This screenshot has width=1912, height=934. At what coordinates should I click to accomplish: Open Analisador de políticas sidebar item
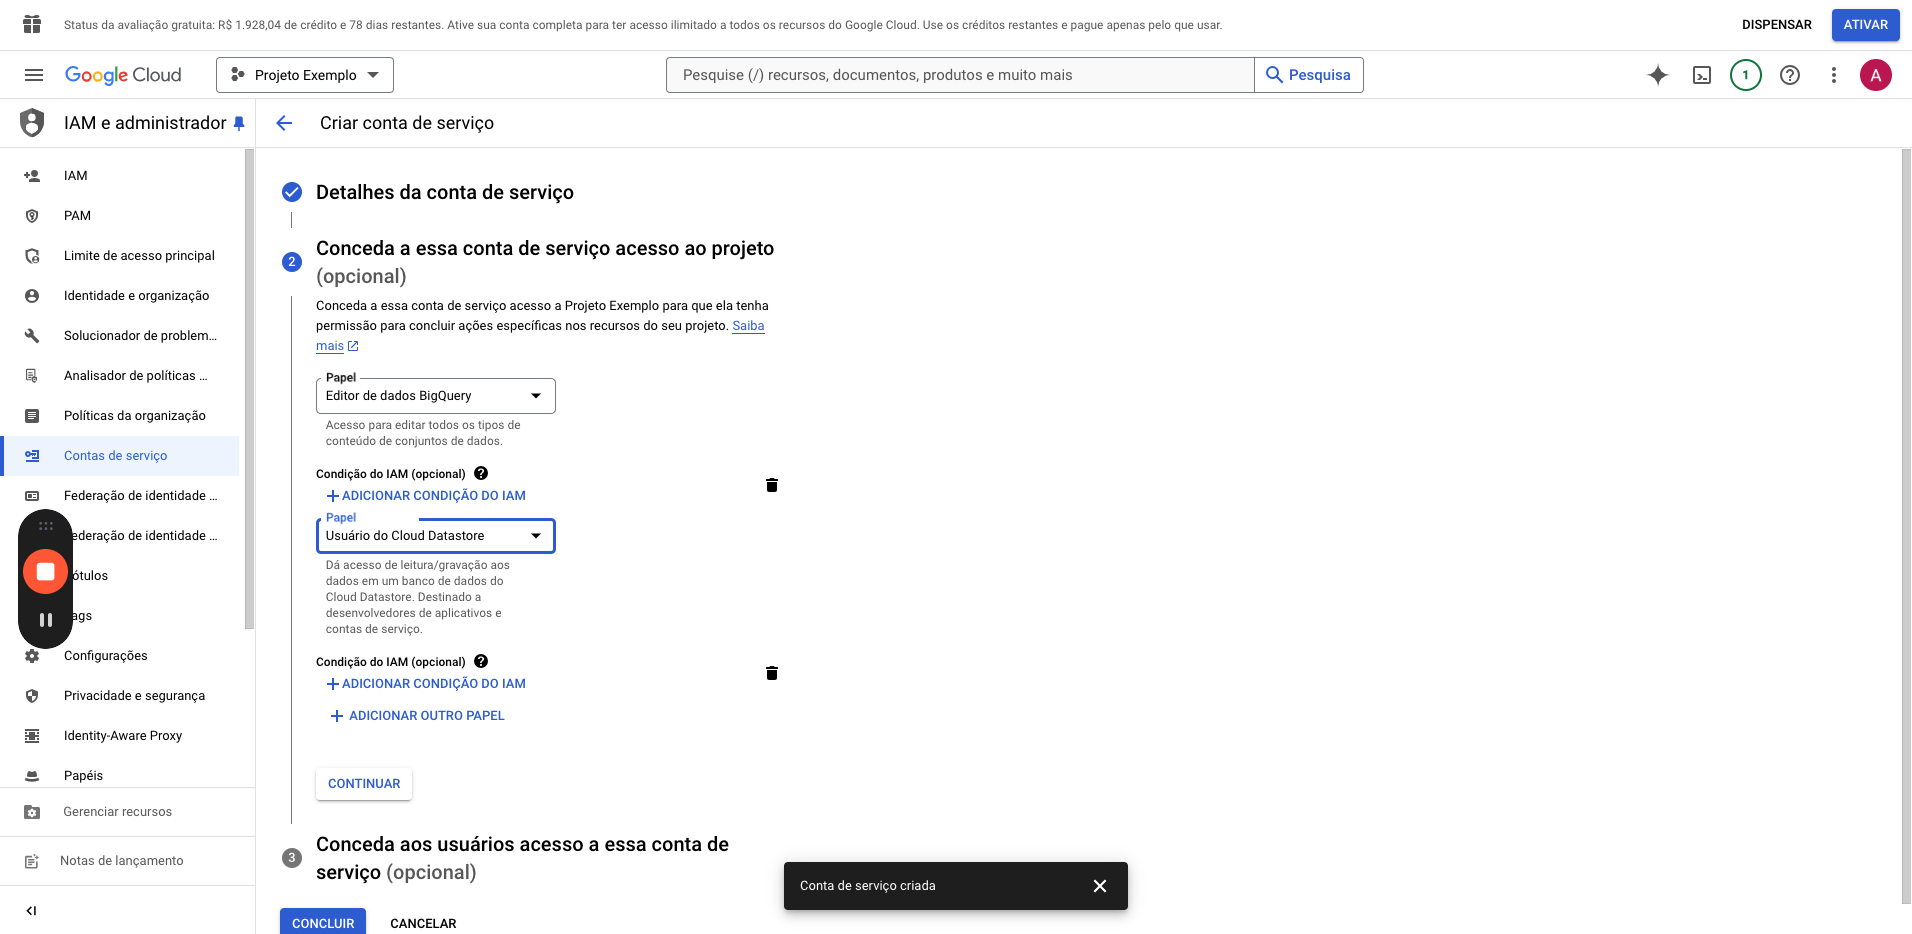[120, 376]
